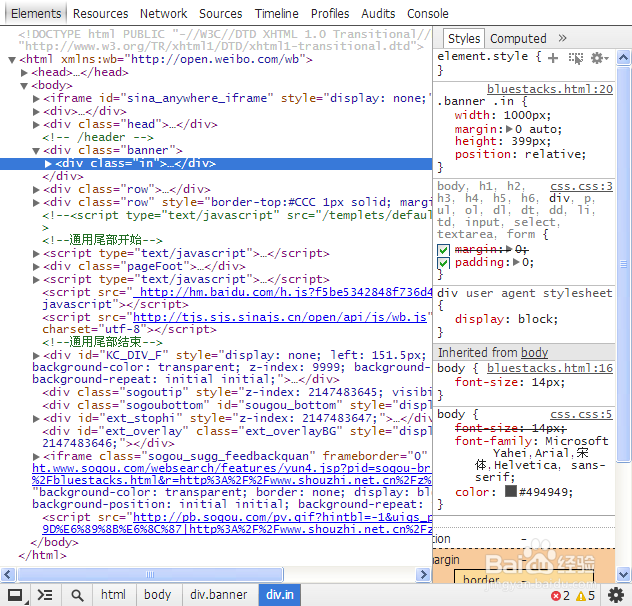632x606 pixels.
Task: Show the console drawer icon
Action: (x=45, y=595)
